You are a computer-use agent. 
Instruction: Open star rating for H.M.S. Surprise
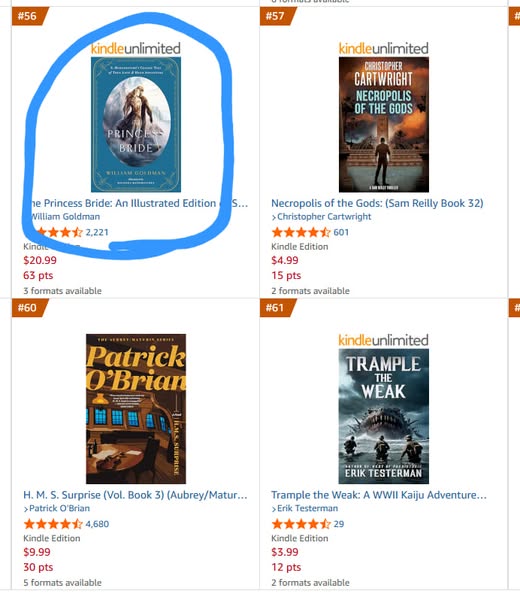tap(53, 524)
